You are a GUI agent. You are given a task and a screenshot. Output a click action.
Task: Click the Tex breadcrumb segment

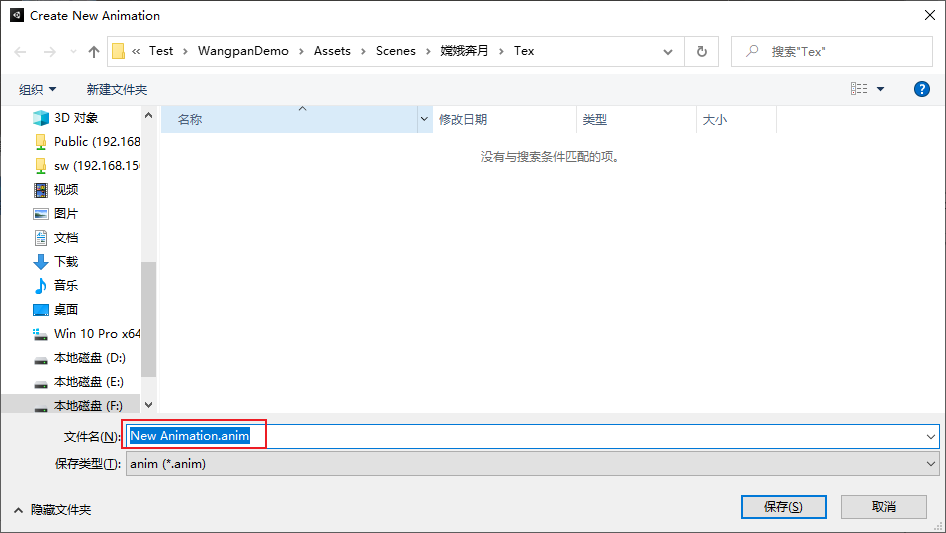(524, 51)
